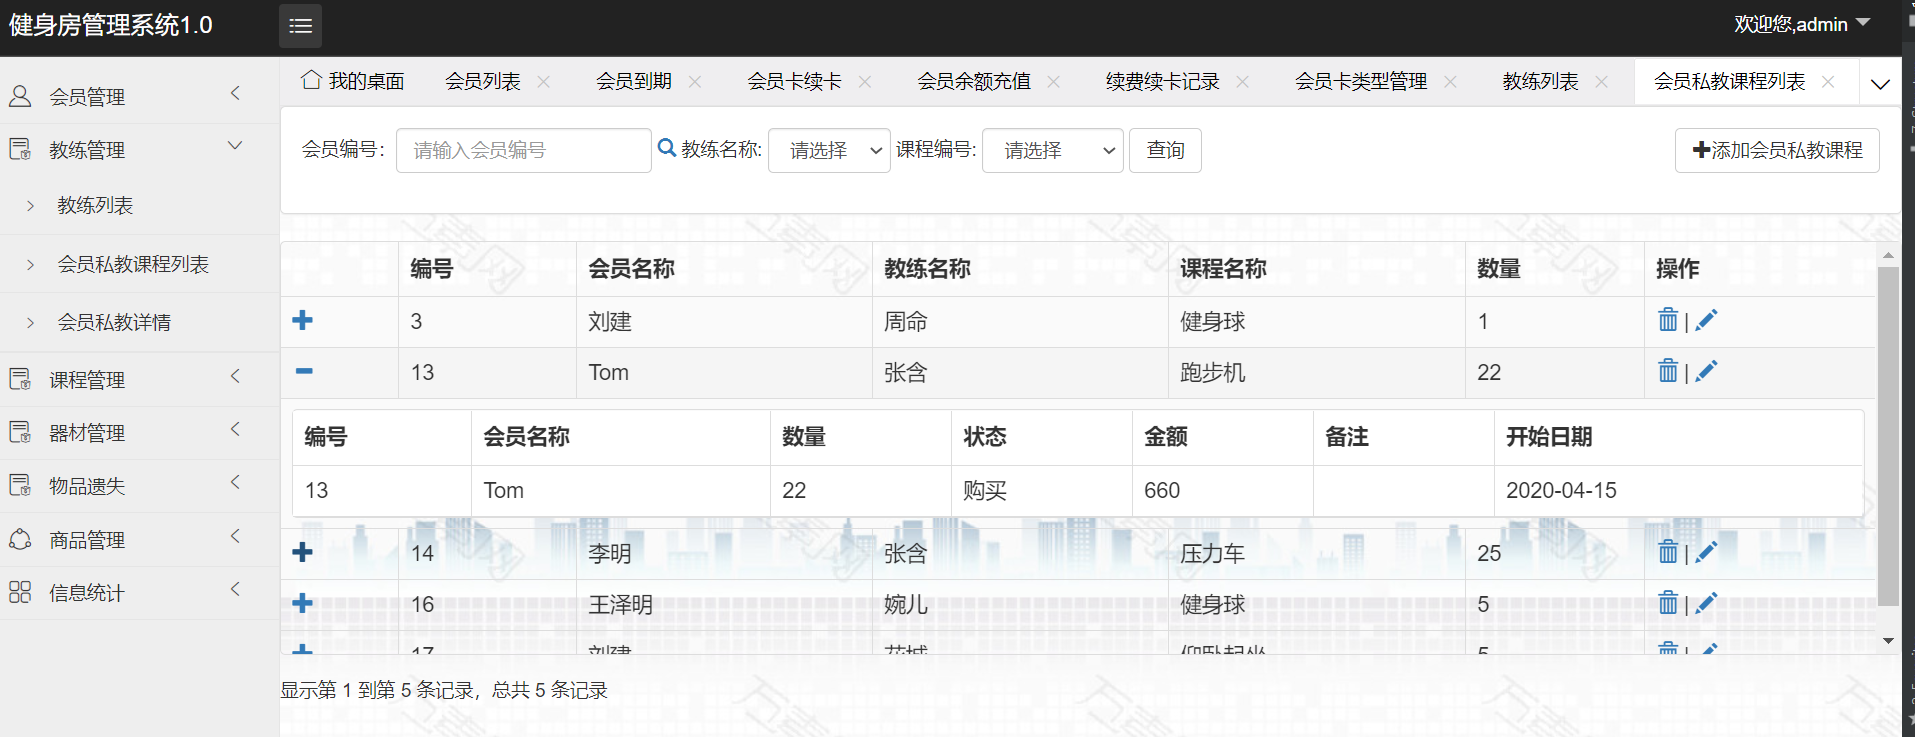Open 会员私教详情 in sidebar

click(x=114, y=322)
